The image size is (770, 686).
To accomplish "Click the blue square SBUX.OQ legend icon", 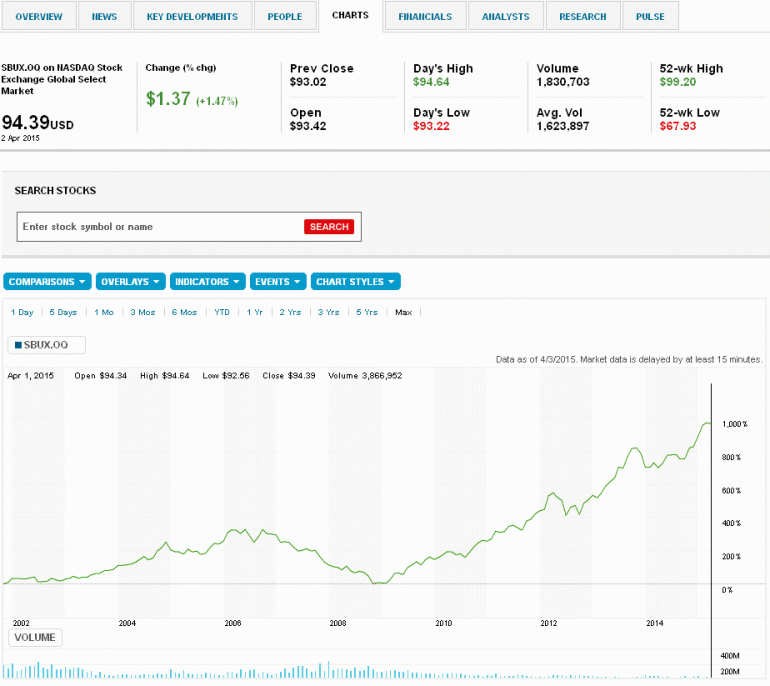I will [18, 345].
